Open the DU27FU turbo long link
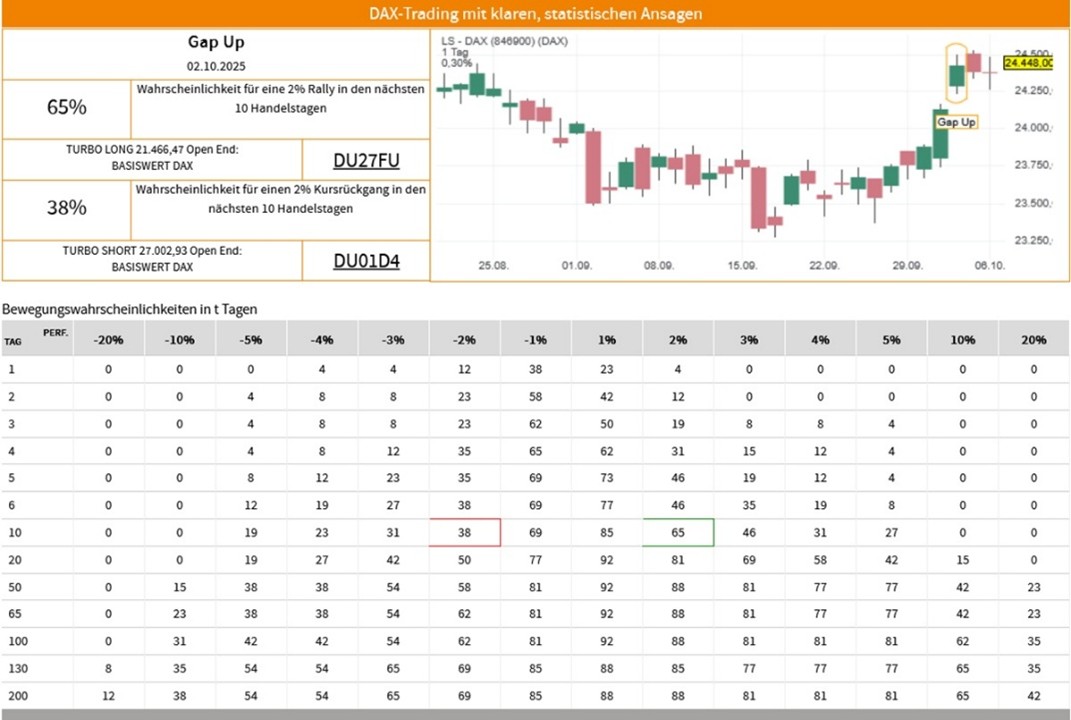 366,161
